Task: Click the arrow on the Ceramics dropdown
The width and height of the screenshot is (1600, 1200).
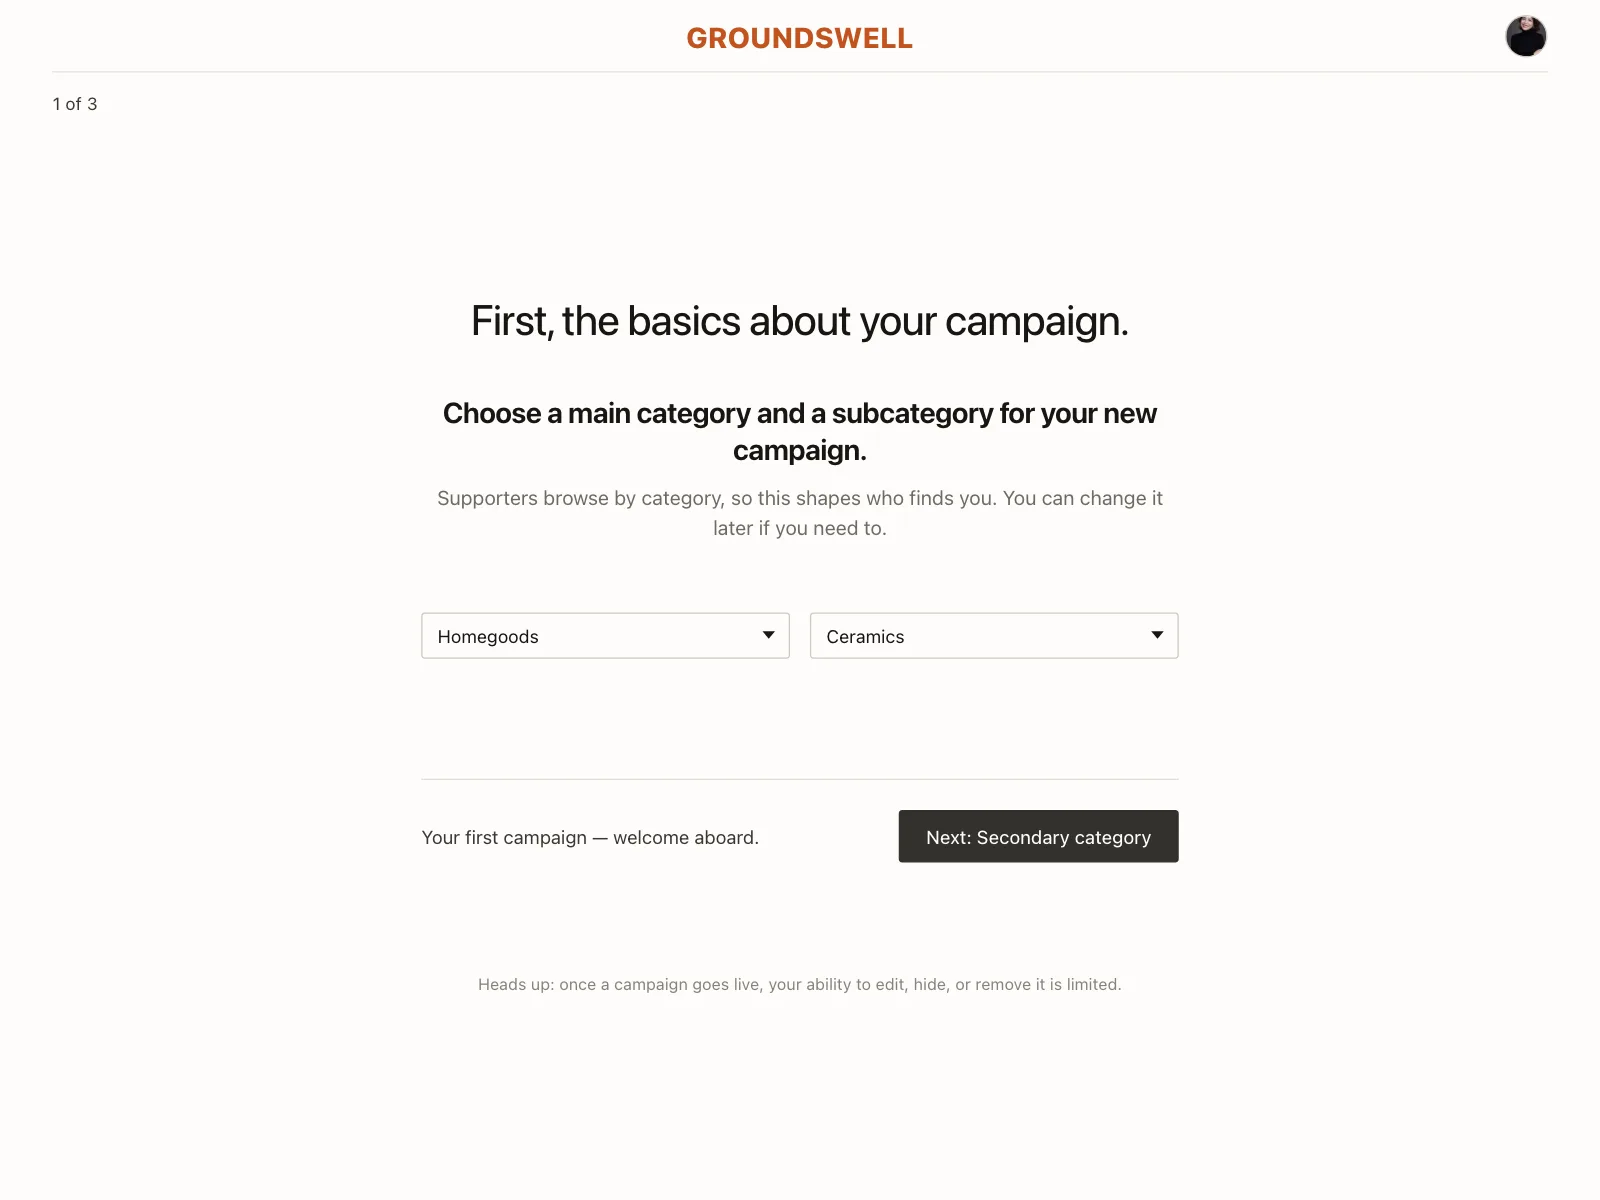Action: click(1157, 635)
